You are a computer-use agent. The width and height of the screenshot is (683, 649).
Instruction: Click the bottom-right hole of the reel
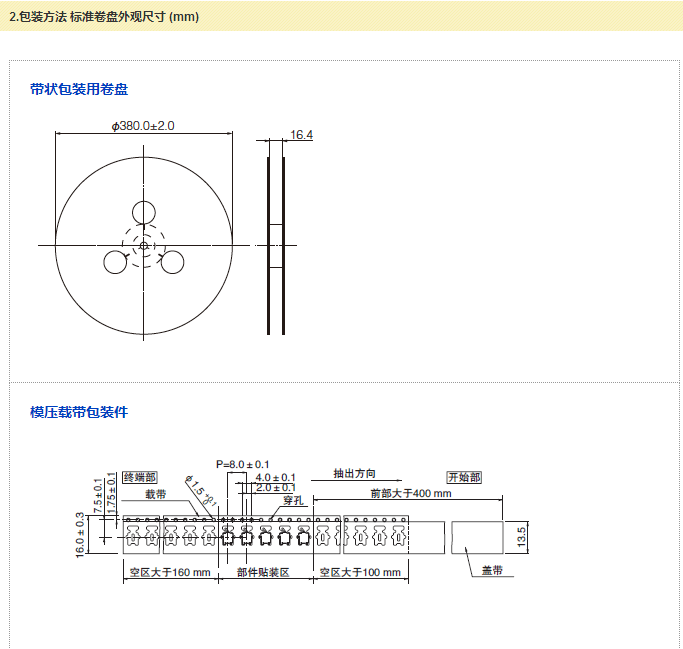click(172, 262)
